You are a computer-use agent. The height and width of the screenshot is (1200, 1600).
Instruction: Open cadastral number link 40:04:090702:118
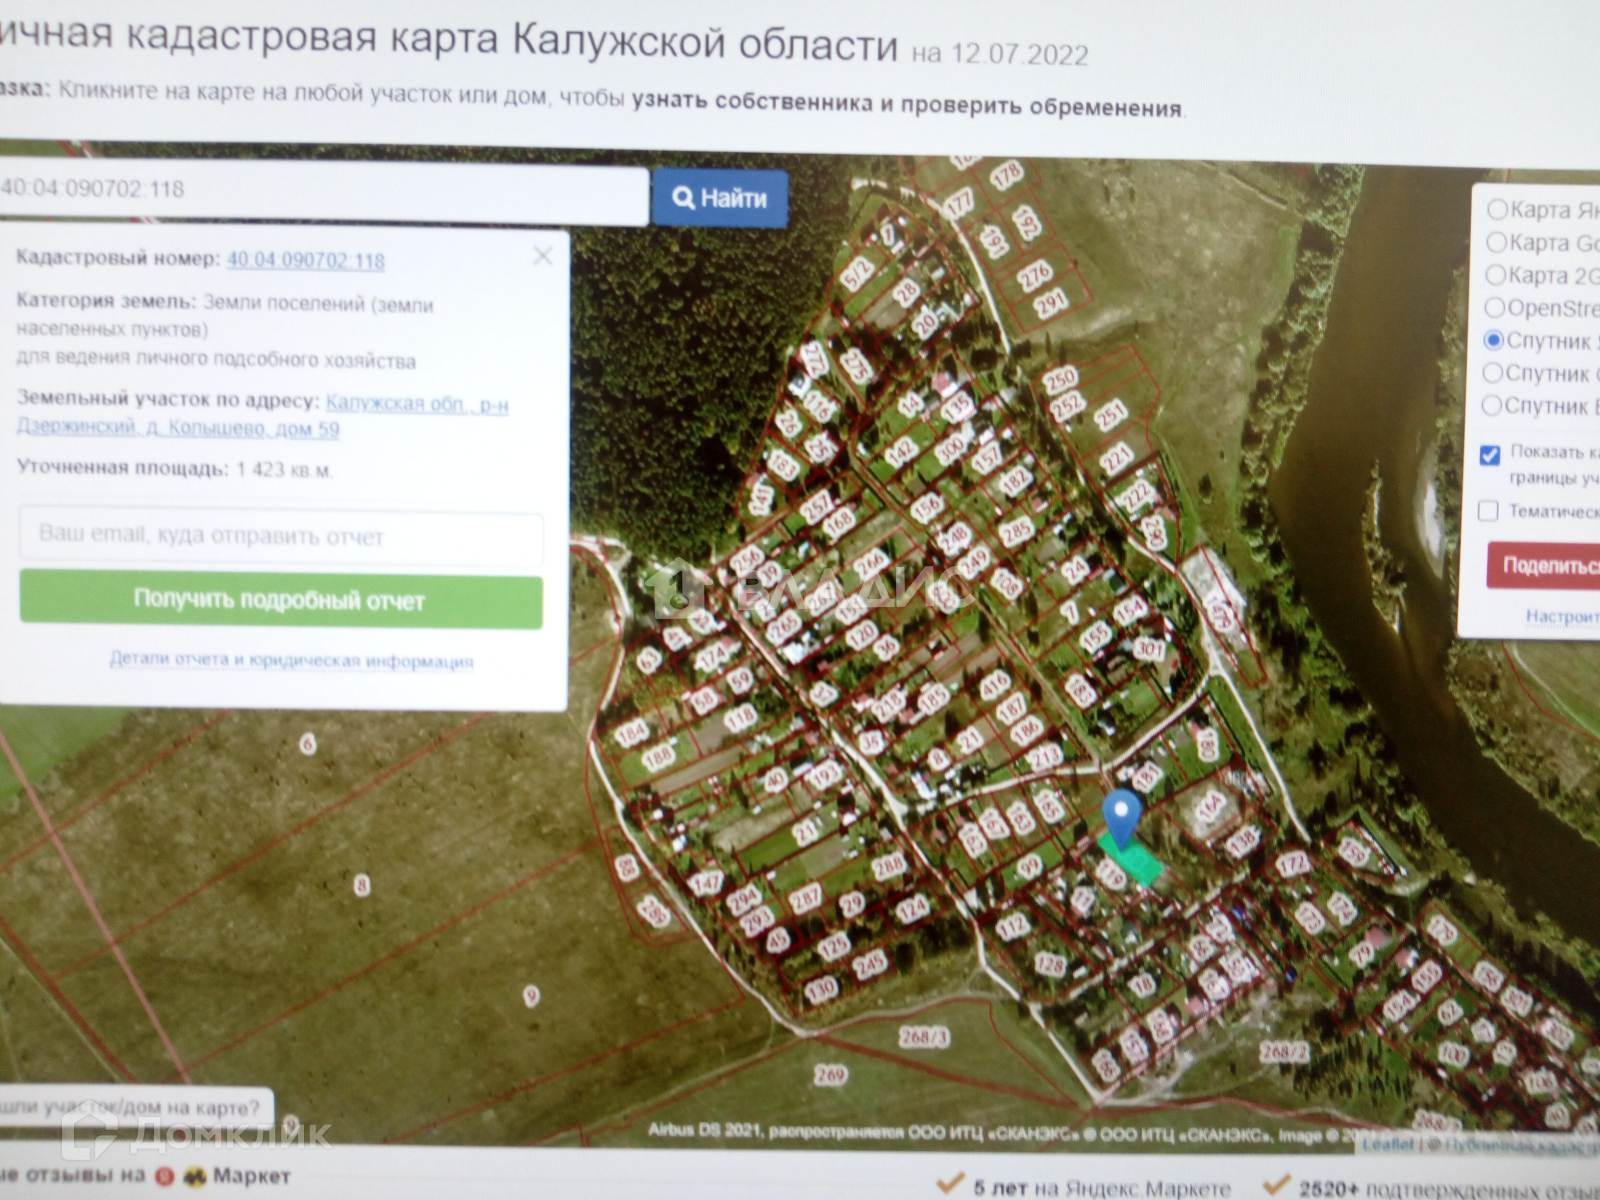point(306,260)
